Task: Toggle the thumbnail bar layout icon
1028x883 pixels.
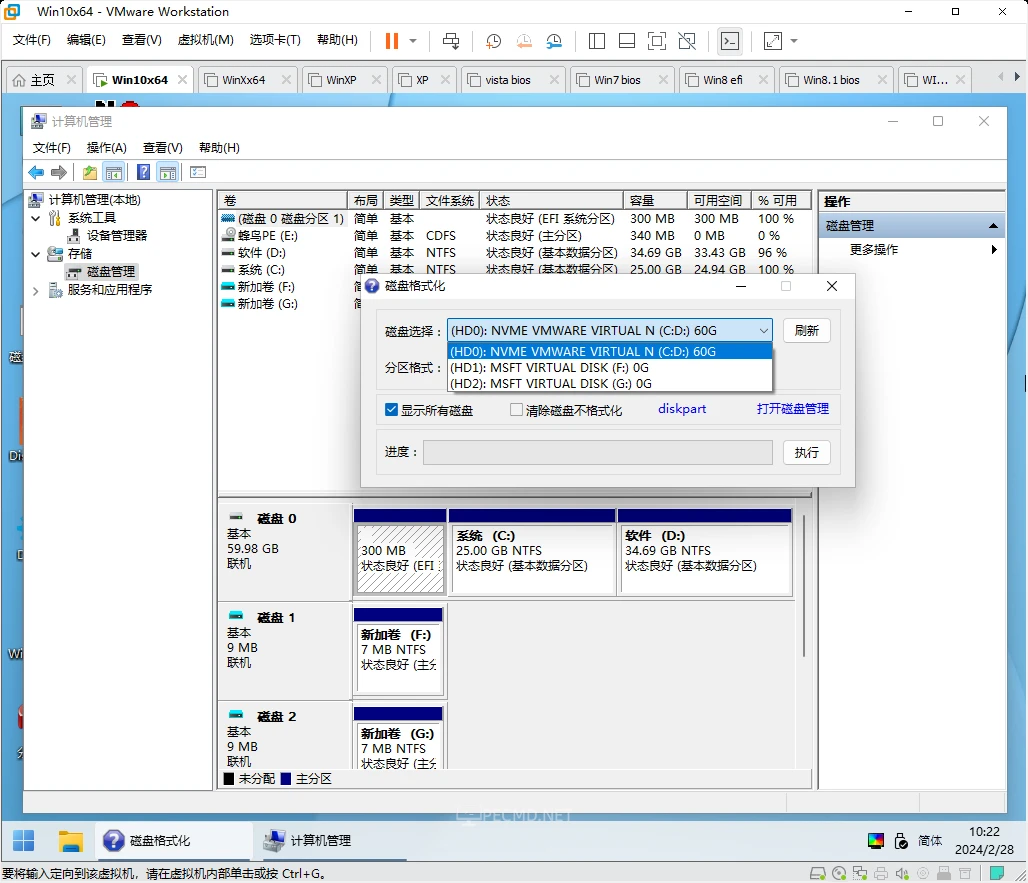Action: 627,41
